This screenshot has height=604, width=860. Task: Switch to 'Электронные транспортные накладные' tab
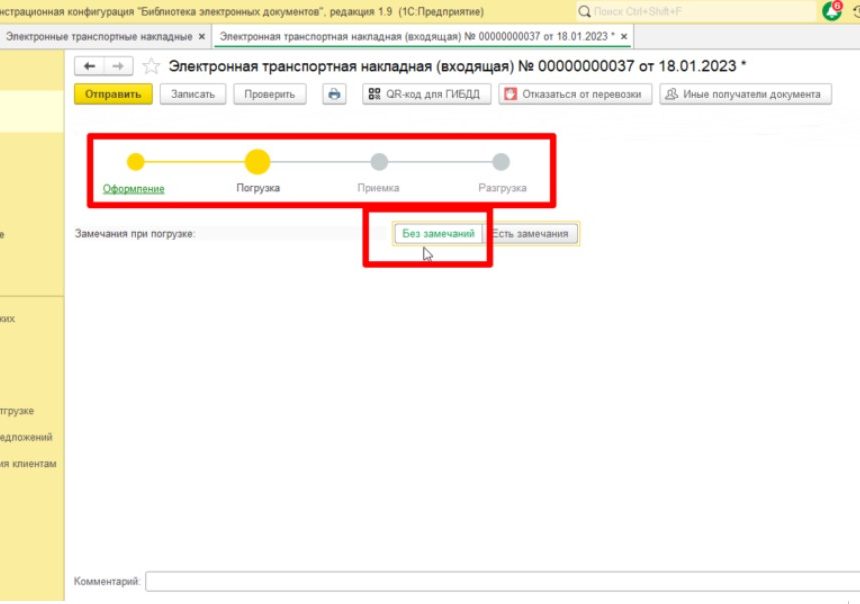tap(99, 37)
